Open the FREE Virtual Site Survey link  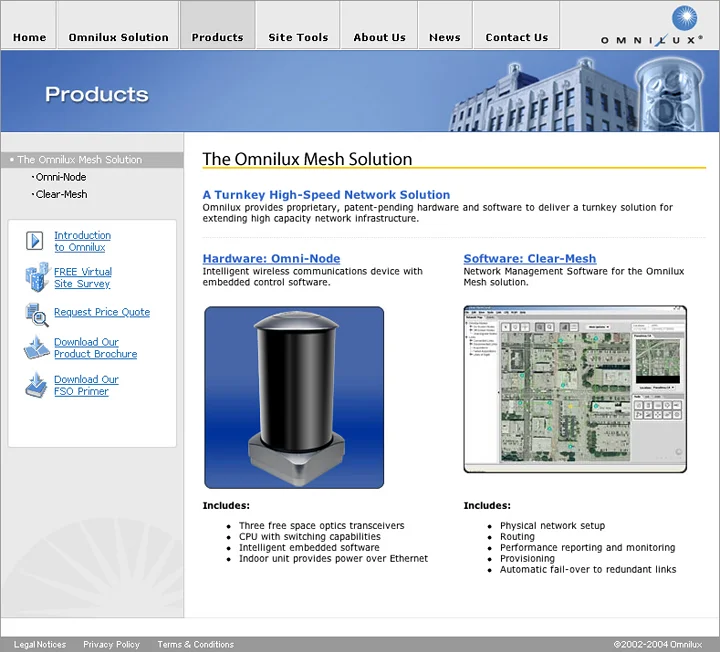point(83,278)
